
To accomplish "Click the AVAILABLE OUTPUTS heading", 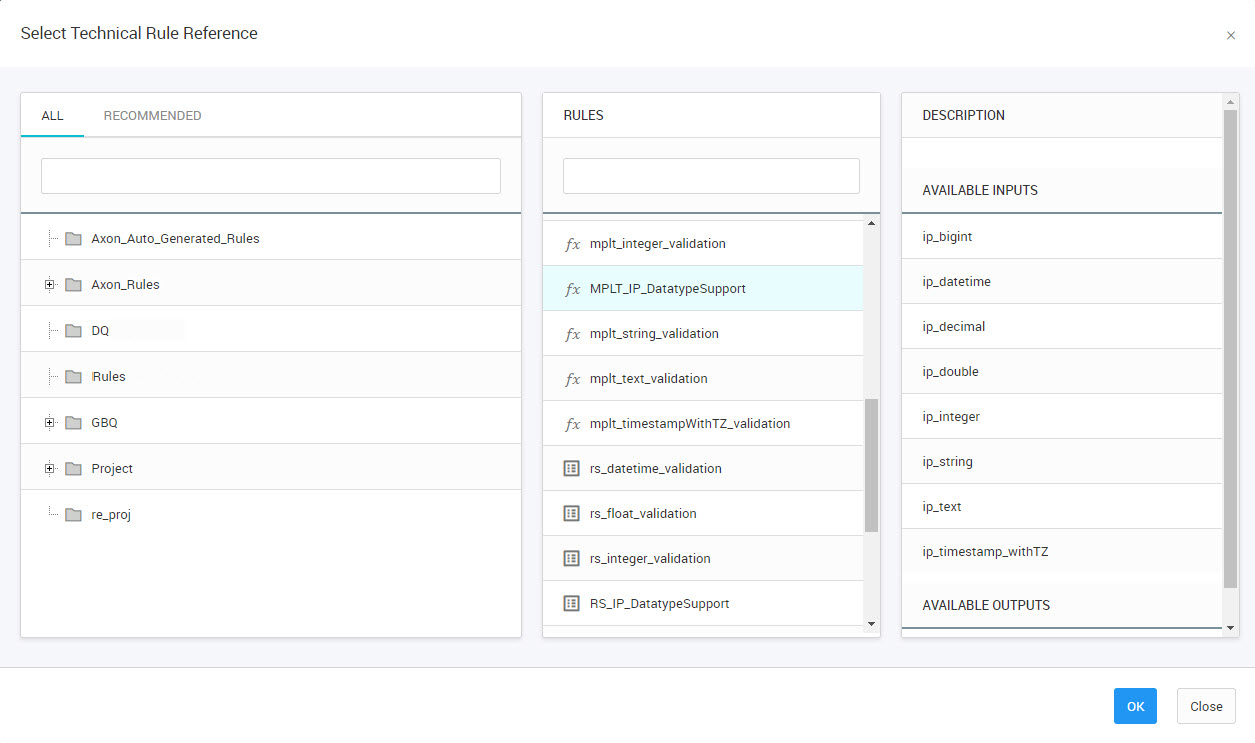I will [986, 605].
